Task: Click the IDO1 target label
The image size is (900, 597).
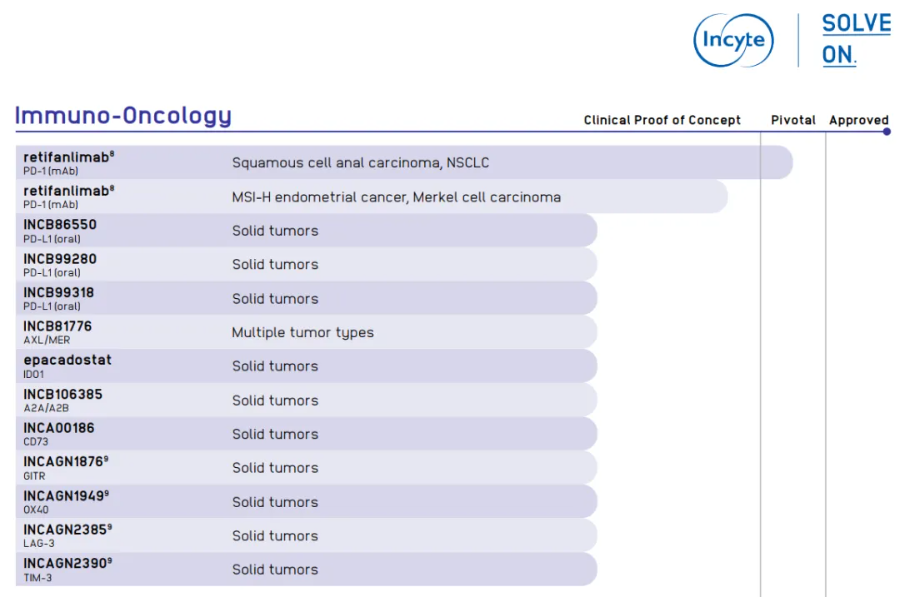Action: coord(33,374)
